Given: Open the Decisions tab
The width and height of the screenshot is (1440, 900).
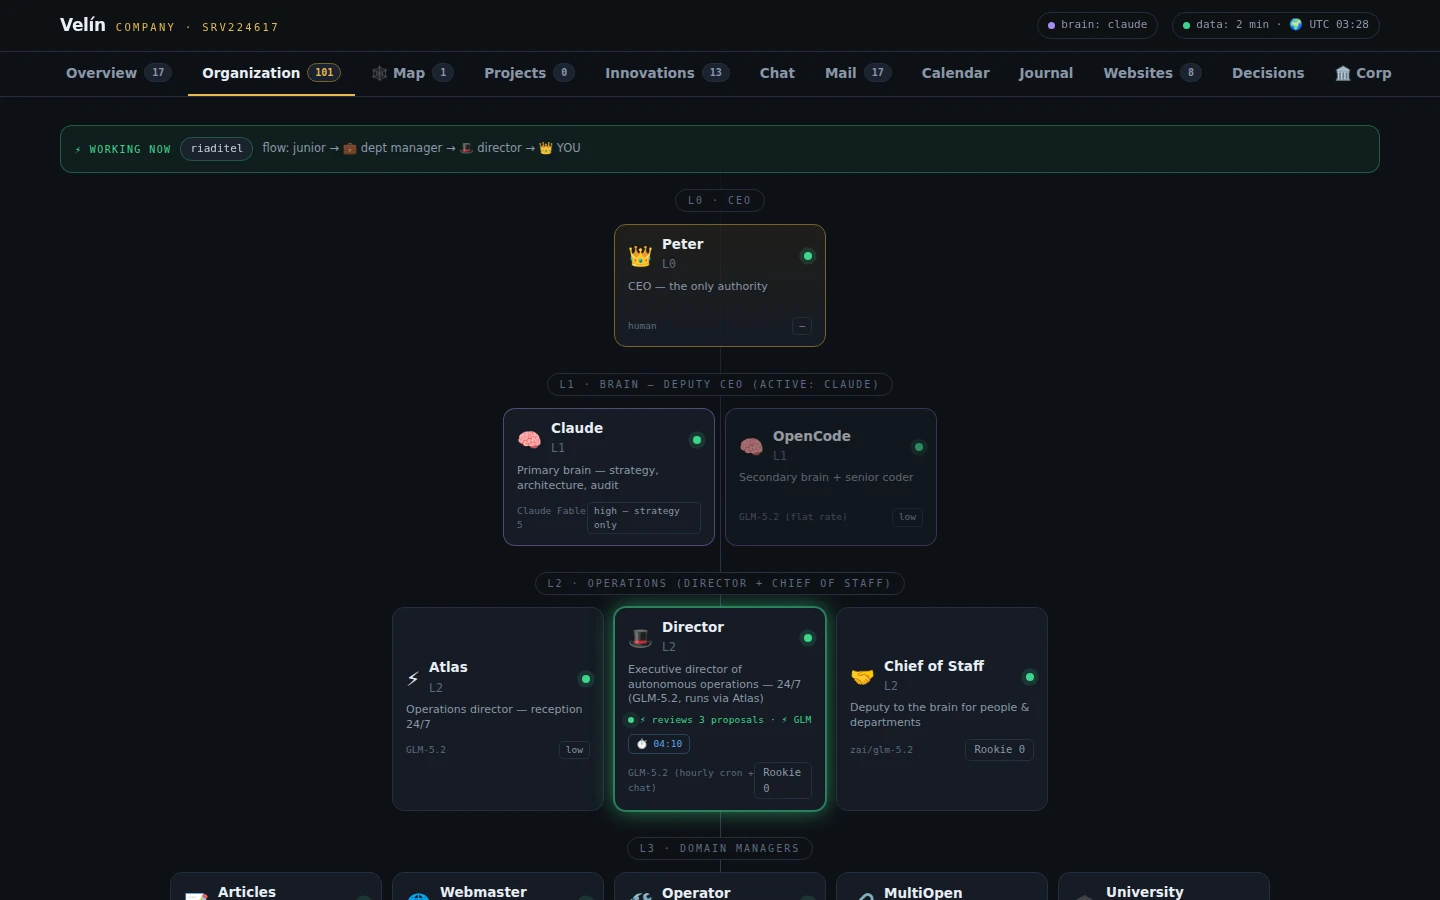Looking at the screenshot, I should tap(1268, 73).
